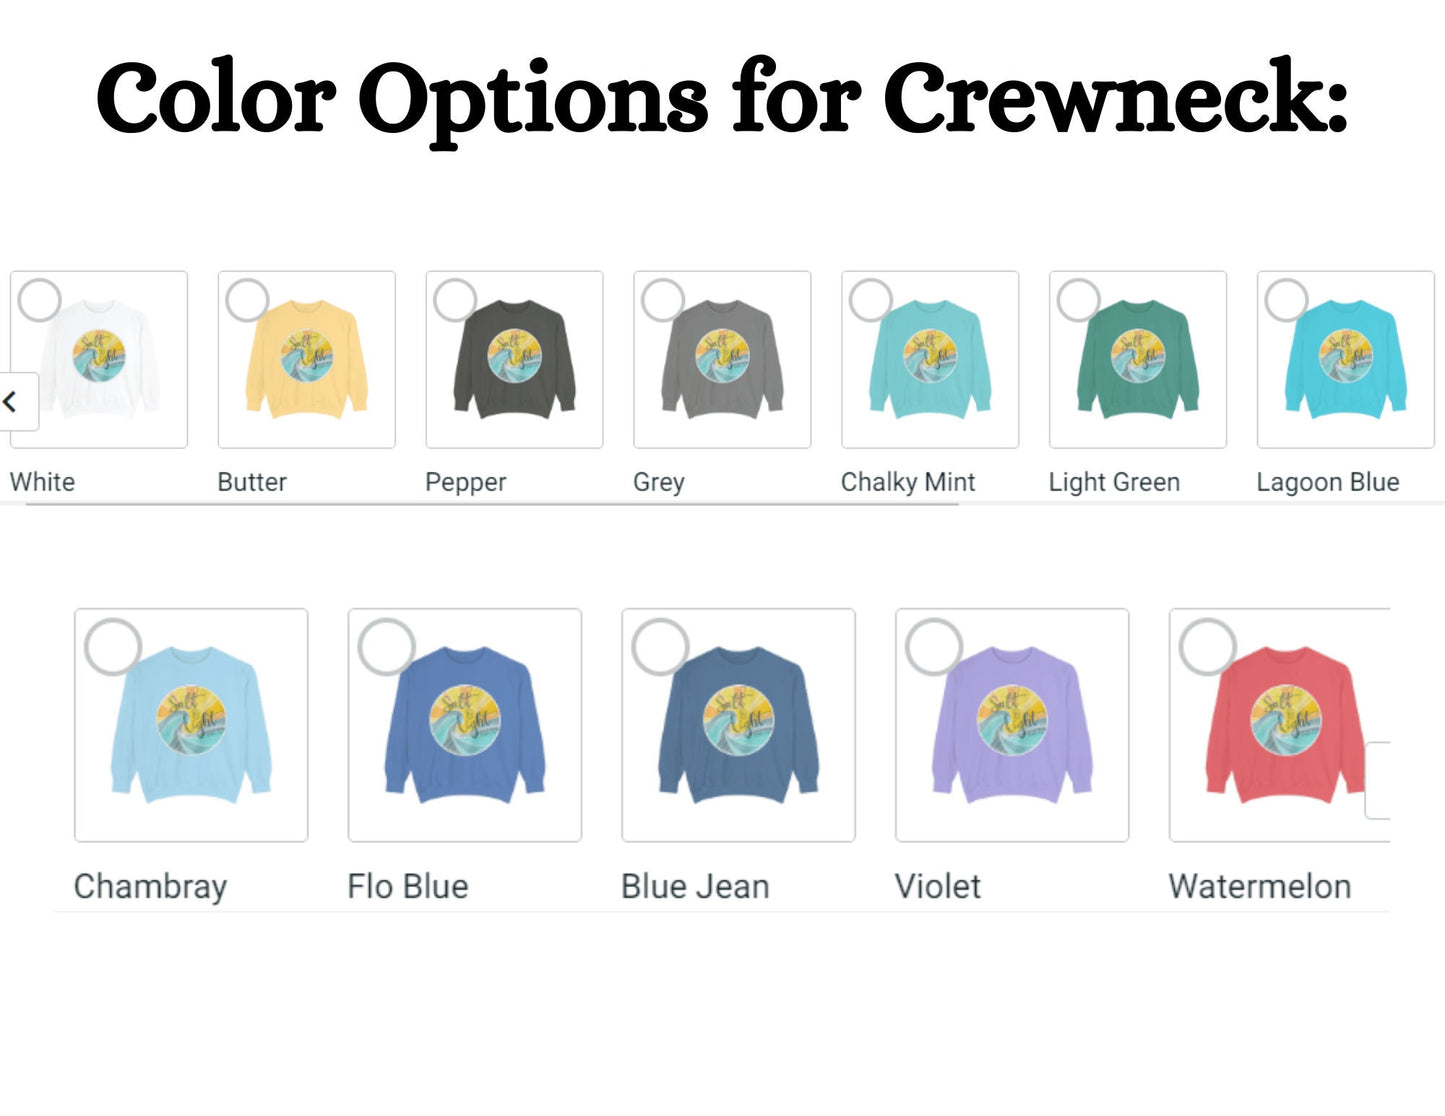This screenshot has height=1116, width=1445.
Task: Click the Lagoon Blue label text
Action: click(x=1328, y=482)
